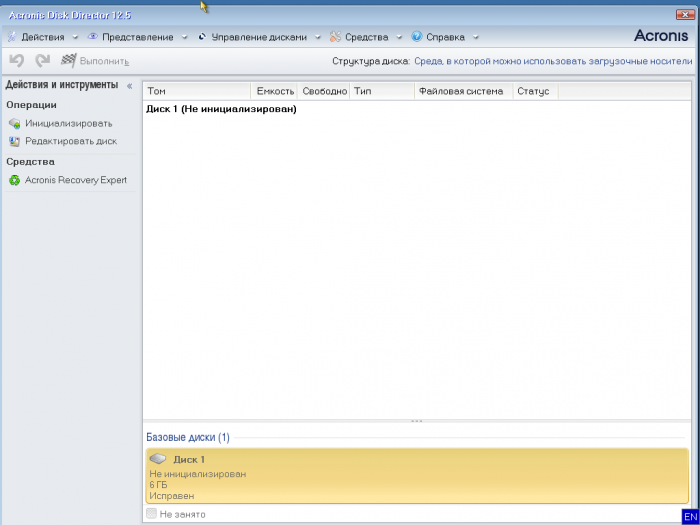
Task: Expand the Представление dropdown arrow
Action: pos(183,38)
